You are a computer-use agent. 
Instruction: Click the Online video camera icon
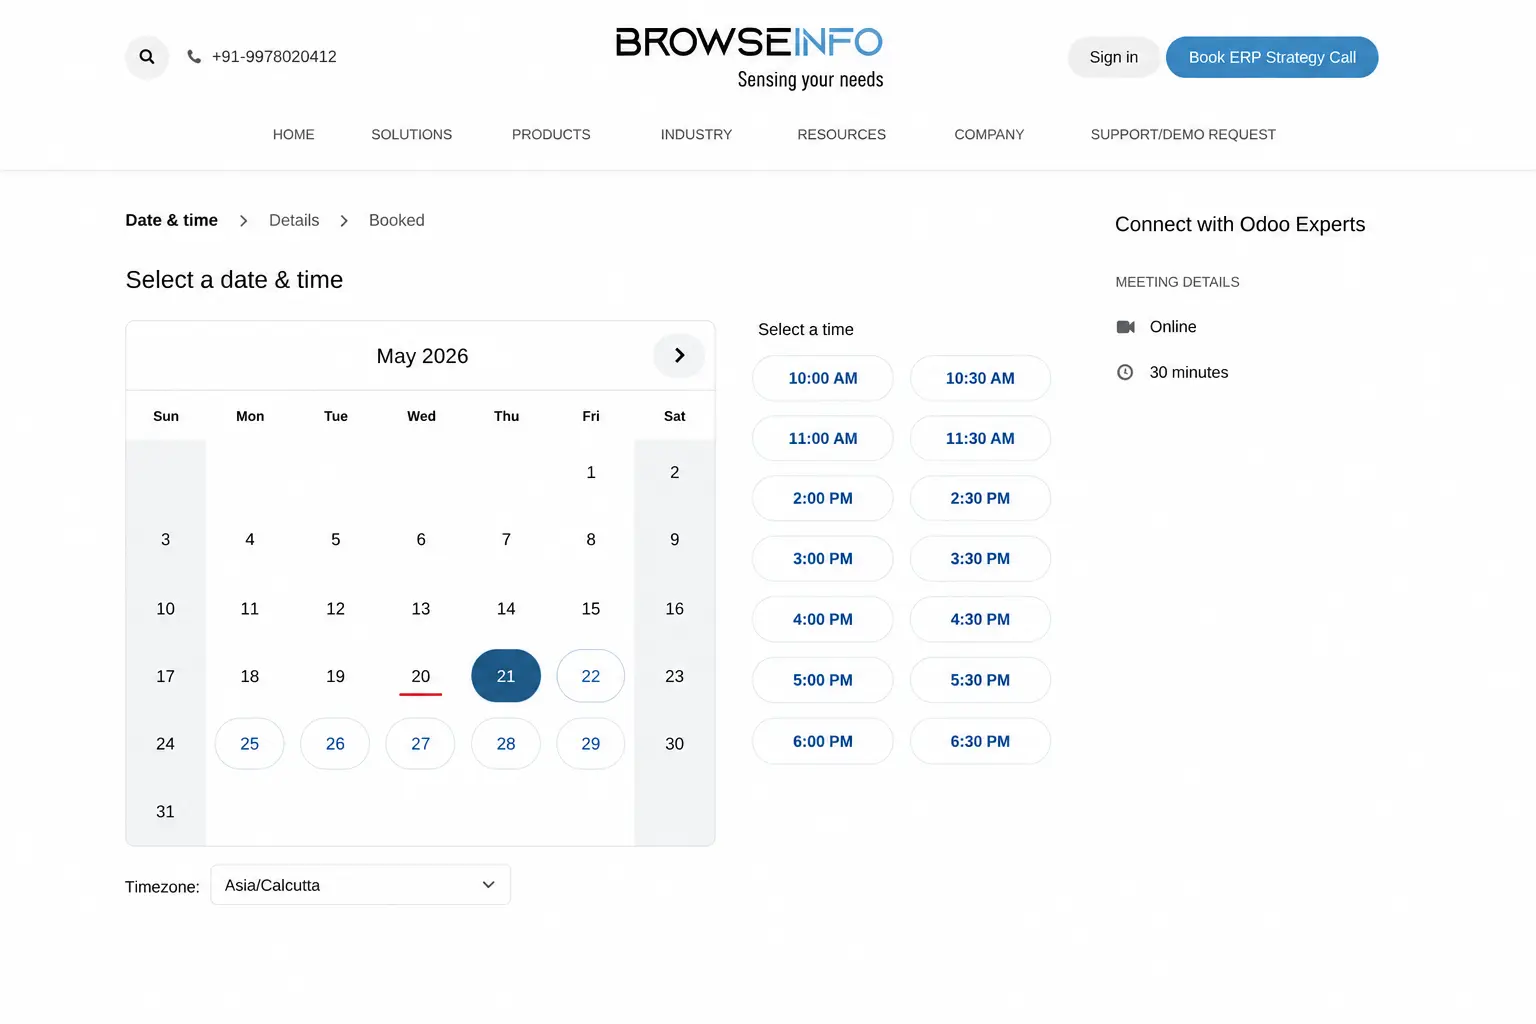(1125, 327)
